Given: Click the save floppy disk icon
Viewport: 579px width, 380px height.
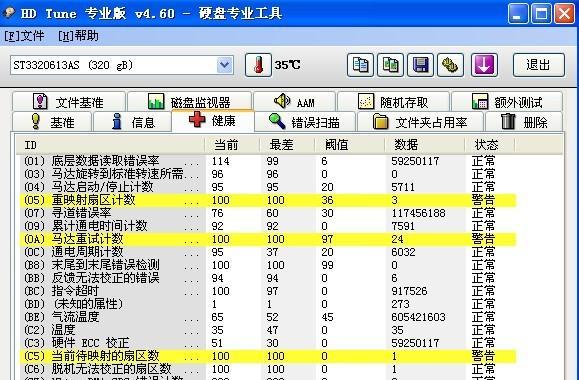Looking at the screenshot, I should (420, 65).
